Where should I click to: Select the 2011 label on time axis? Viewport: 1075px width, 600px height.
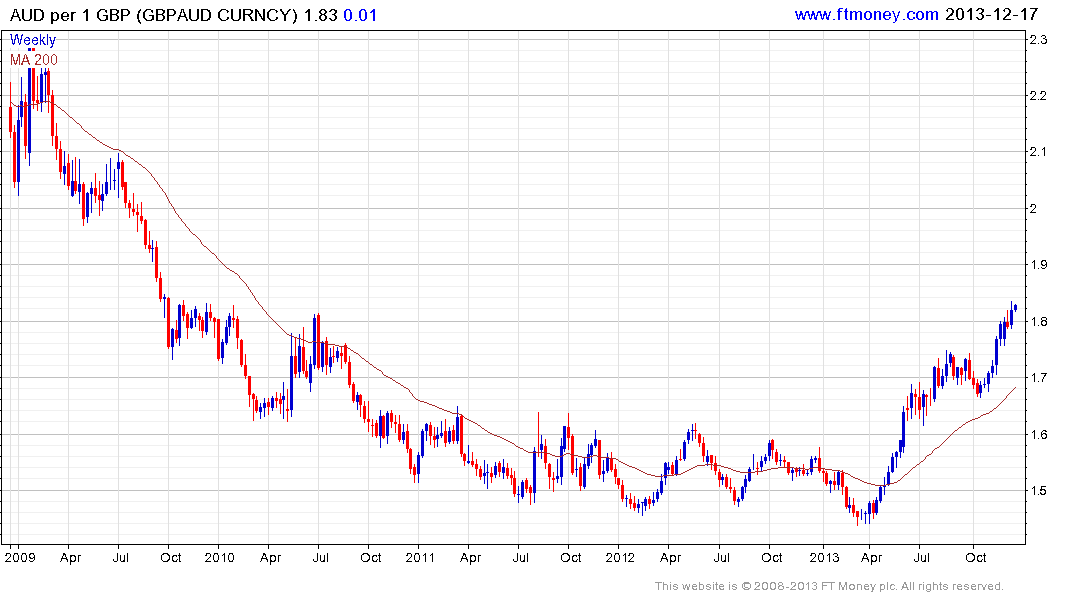[420, 557]
